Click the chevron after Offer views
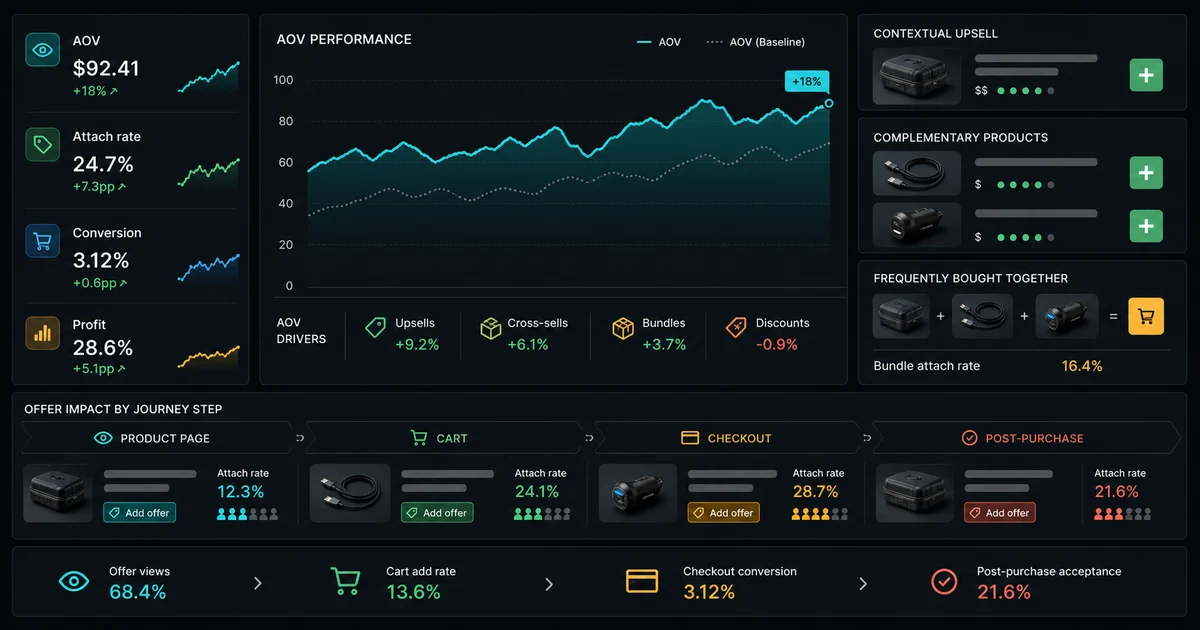 pos(257,583)
